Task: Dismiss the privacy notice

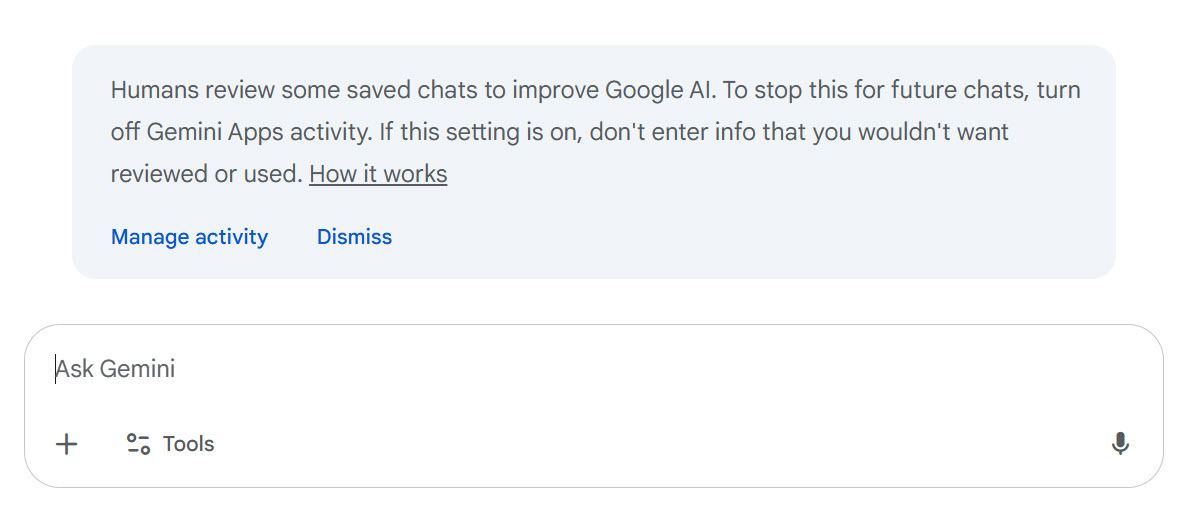Action: point(354,237)
